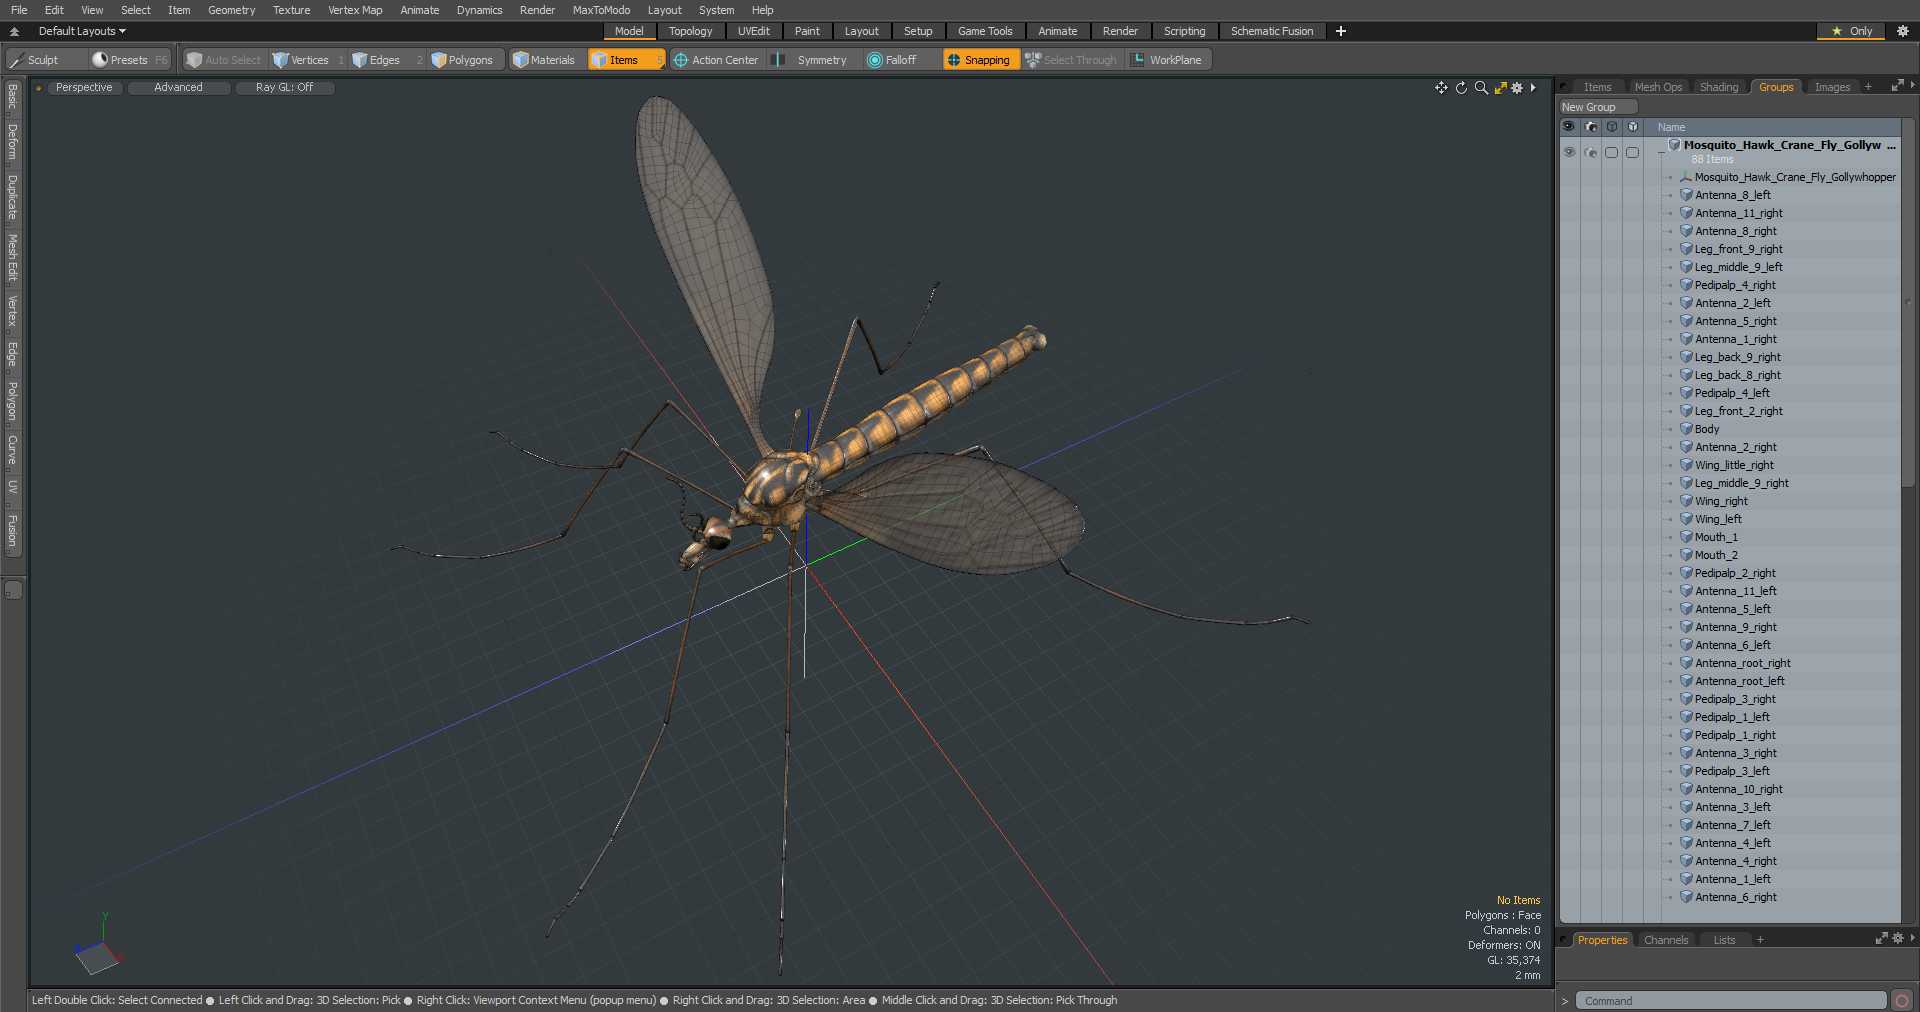Image resolution: width=1920 pixels, height=1012 pixels.
Task: Select the Antenna_root_left item
Action: pos(1739,681)
